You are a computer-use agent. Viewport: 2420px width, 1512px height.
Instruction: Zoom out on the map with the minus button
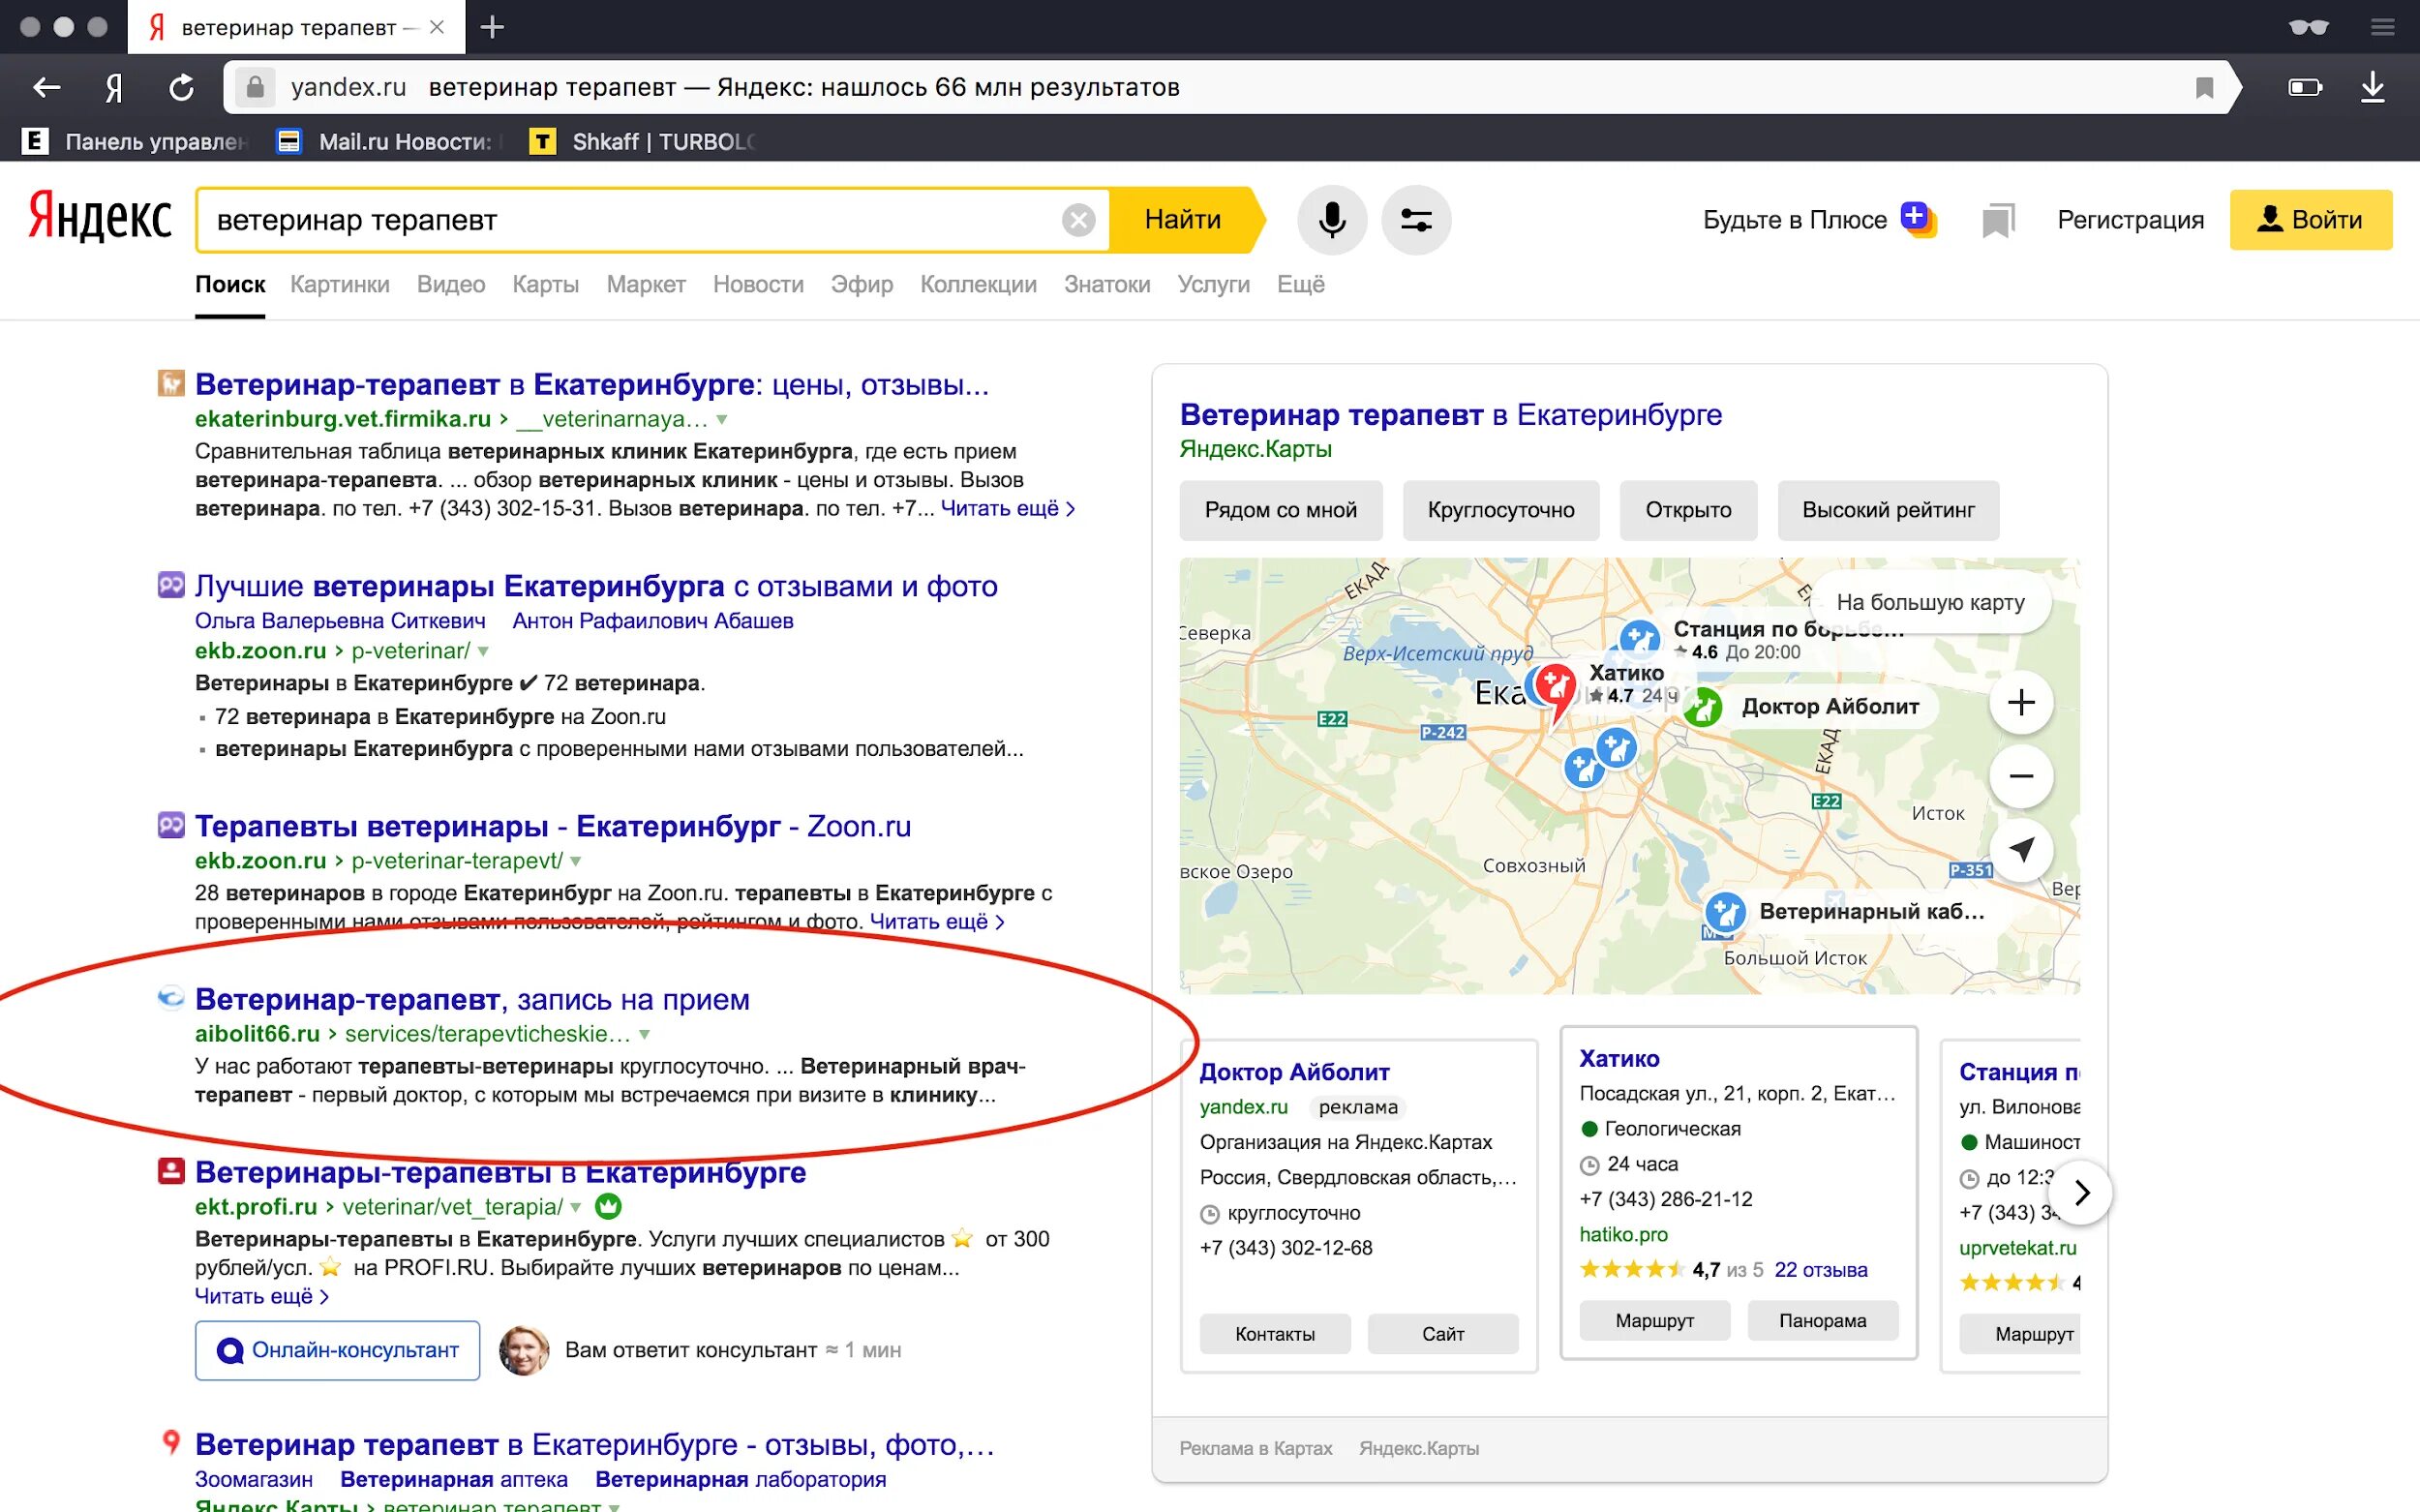click(x=2020, y=776)
